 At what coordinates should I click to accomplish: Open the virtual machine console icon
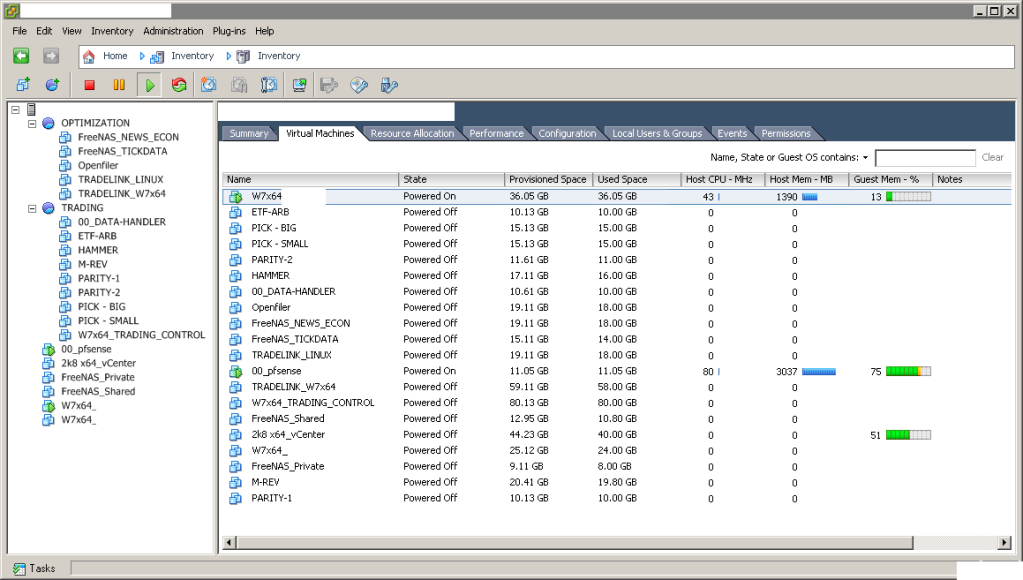point(299,85)
